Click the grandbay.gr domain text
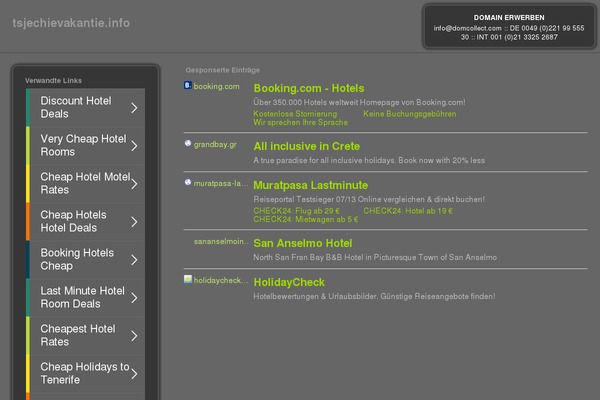 [x=215, y=145]
